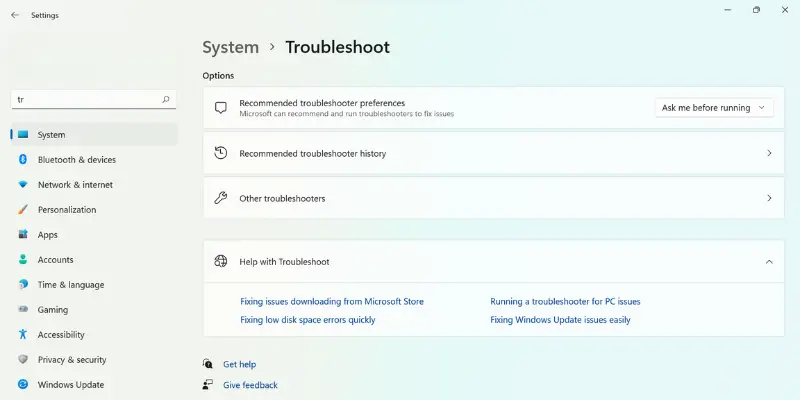Open the System settings category
This screenshot has height=400, width=800.
click(x=94, y=135)
